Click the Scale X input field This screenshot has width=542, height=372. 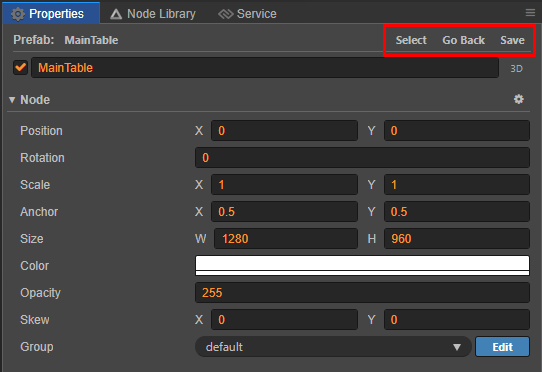pyautogui.click(x=284, y=185)
